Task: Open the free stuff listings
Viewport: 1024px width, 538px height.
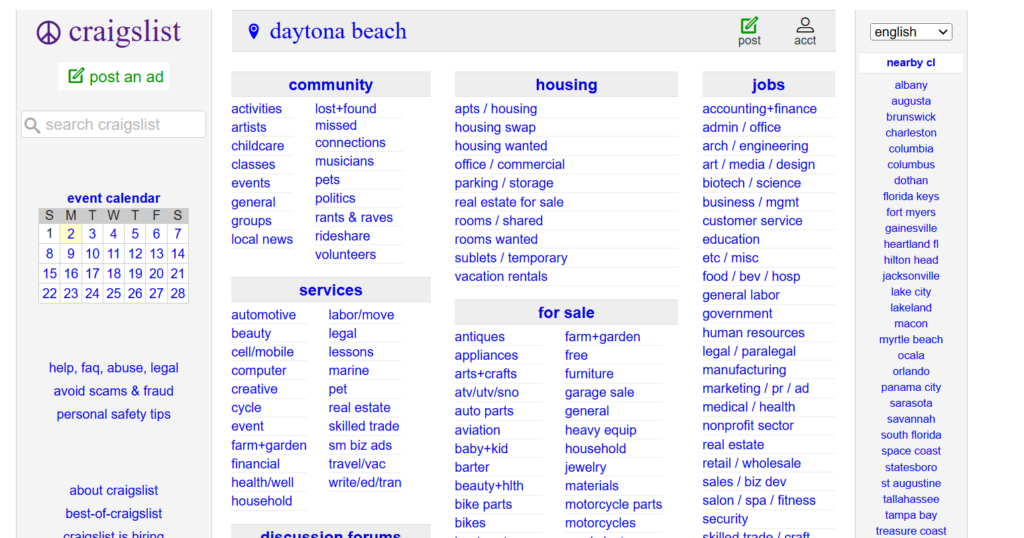Action: (576, 355)
